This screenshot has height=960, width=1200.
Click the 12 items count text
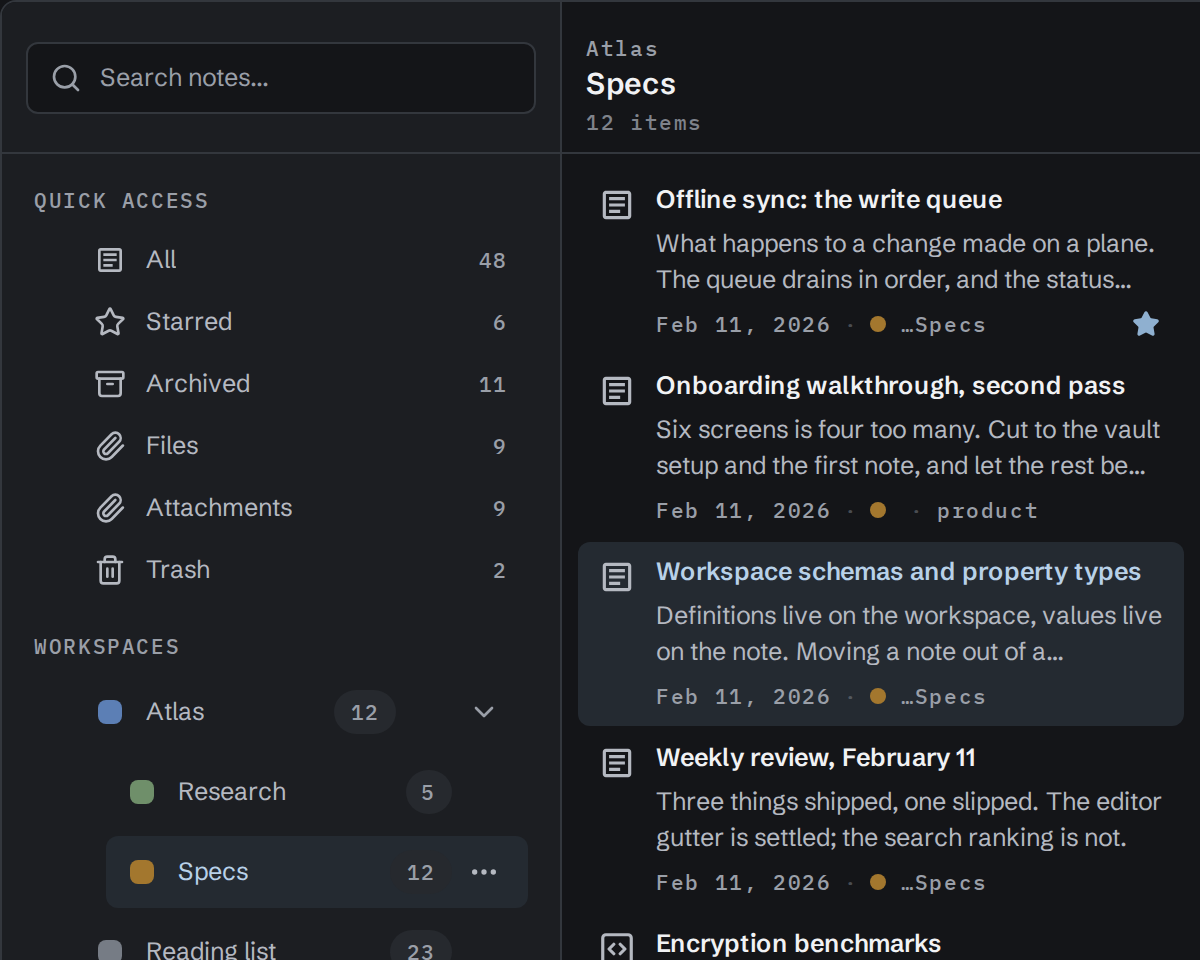tap(643, 123)
